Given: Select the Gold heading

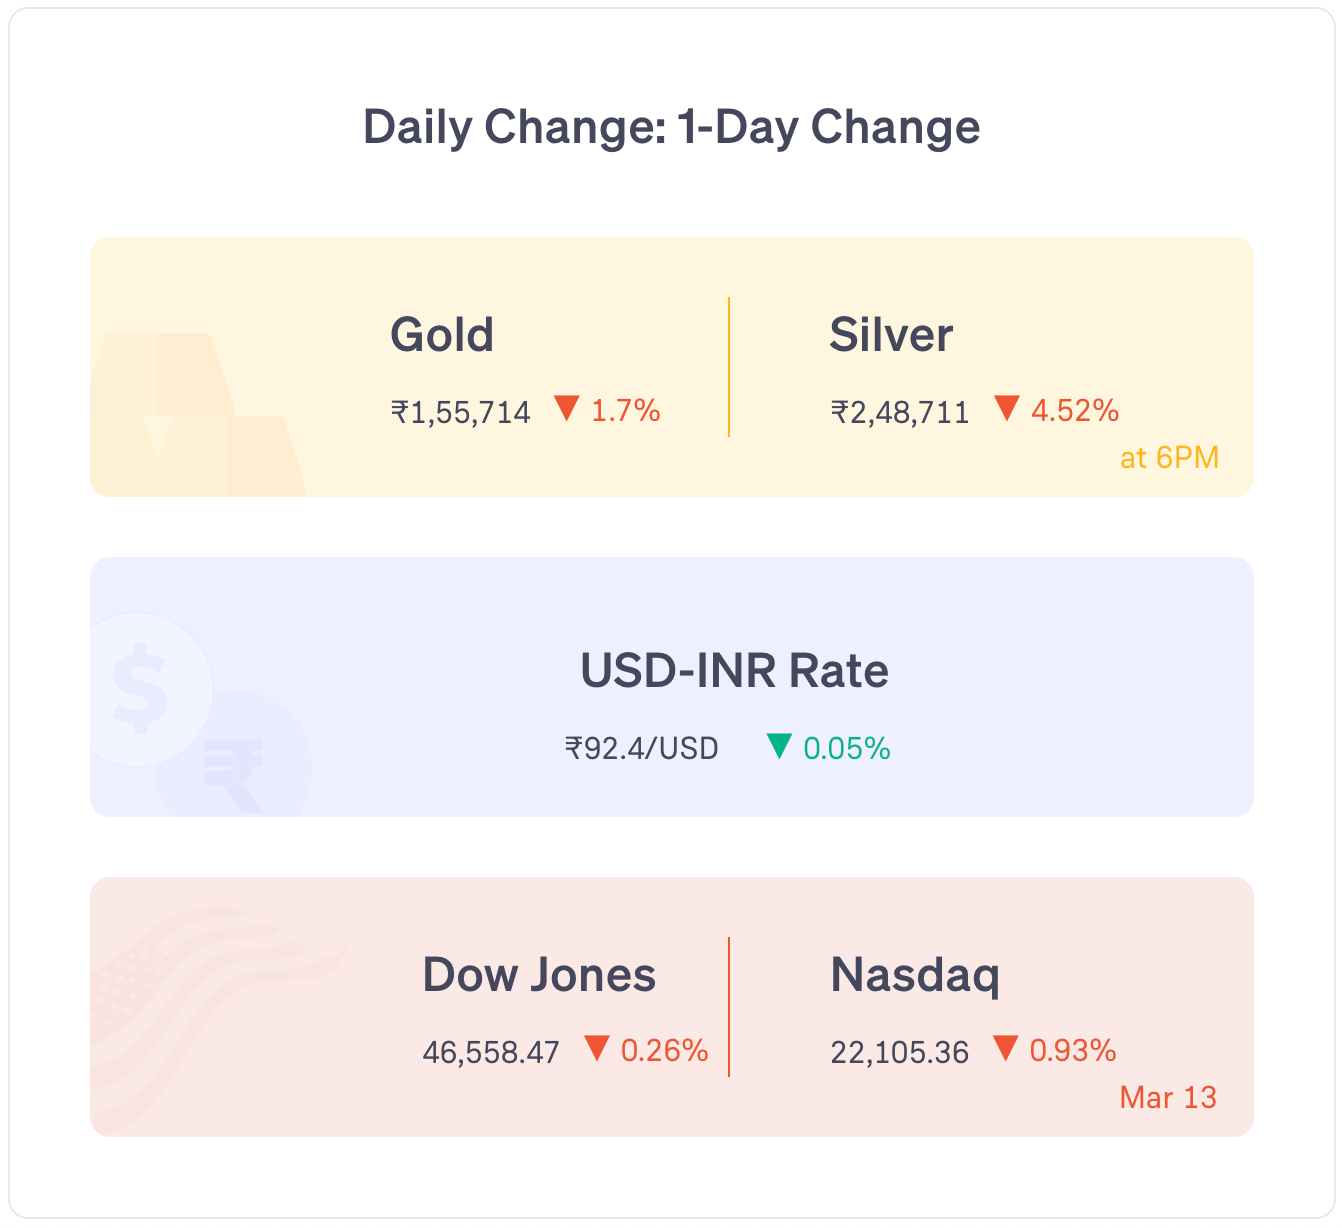Looking at the screenshot, I should click(442, 335).
